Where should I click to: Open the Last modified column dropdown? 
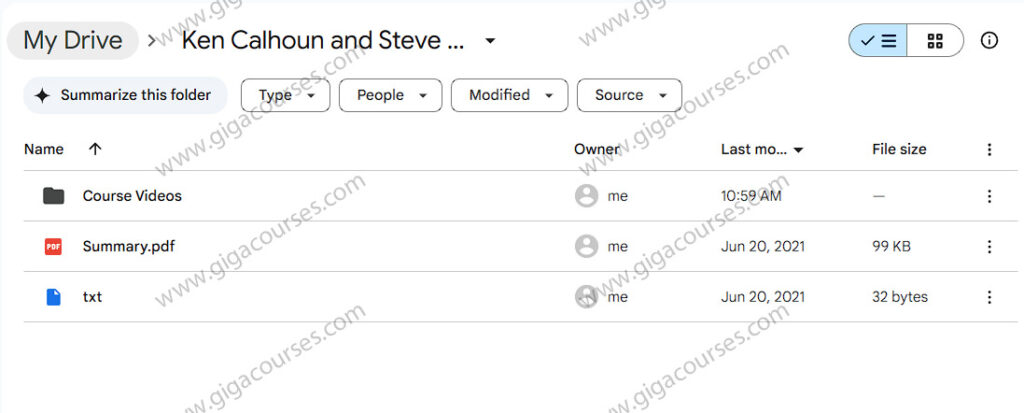tap(763, 149)
